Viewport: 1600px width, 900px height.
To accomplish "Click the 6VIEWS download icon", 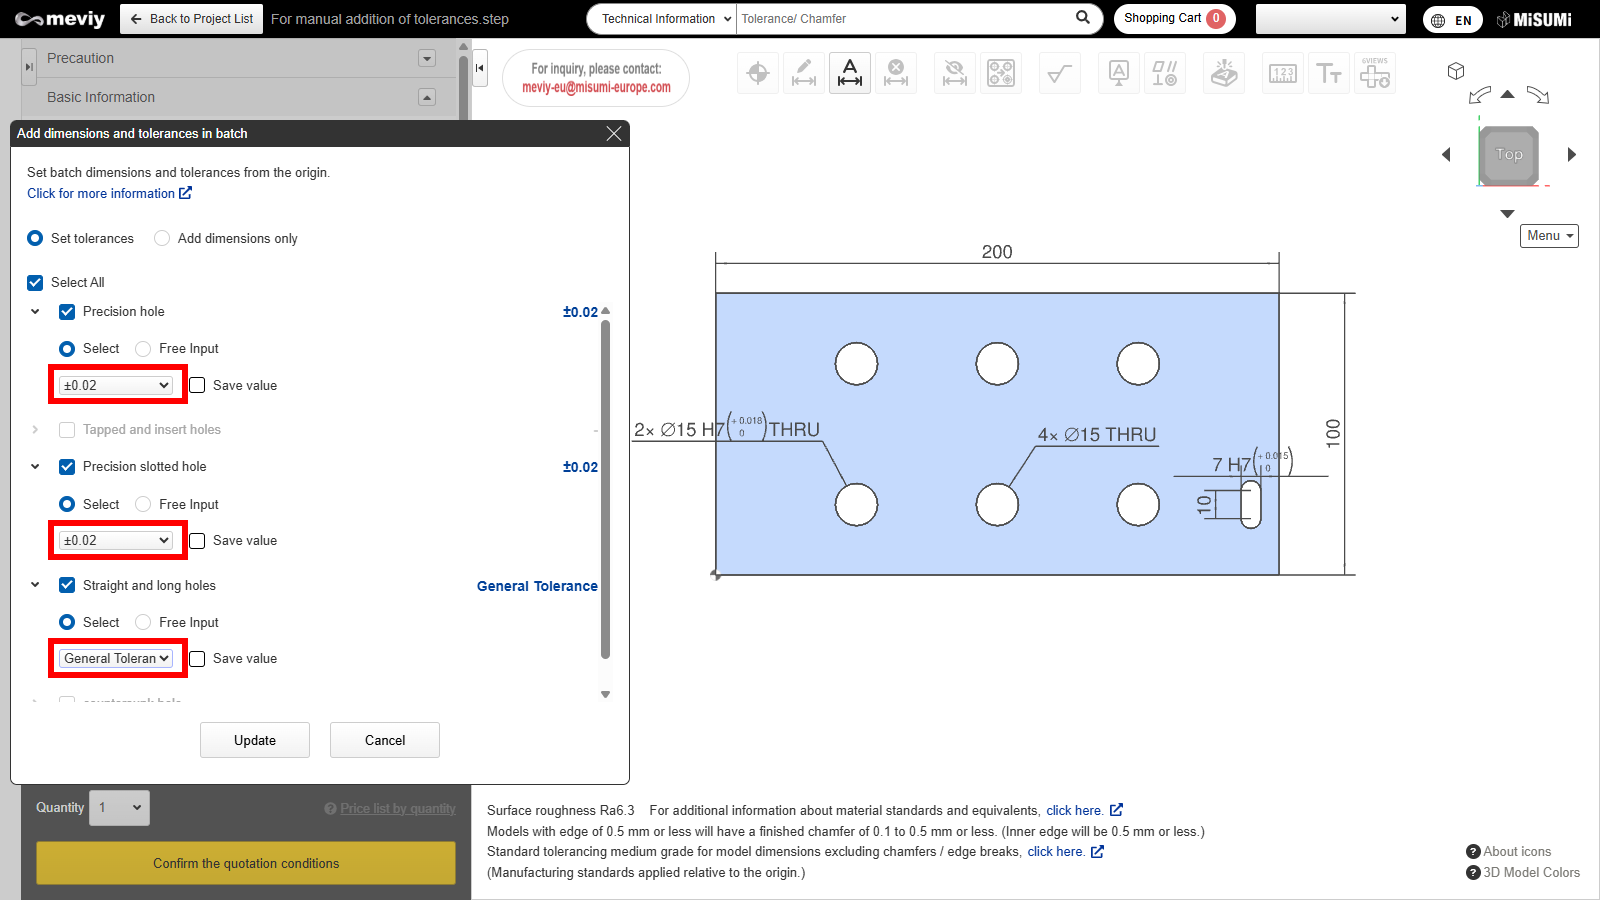I will click(x=1375, y=73).
